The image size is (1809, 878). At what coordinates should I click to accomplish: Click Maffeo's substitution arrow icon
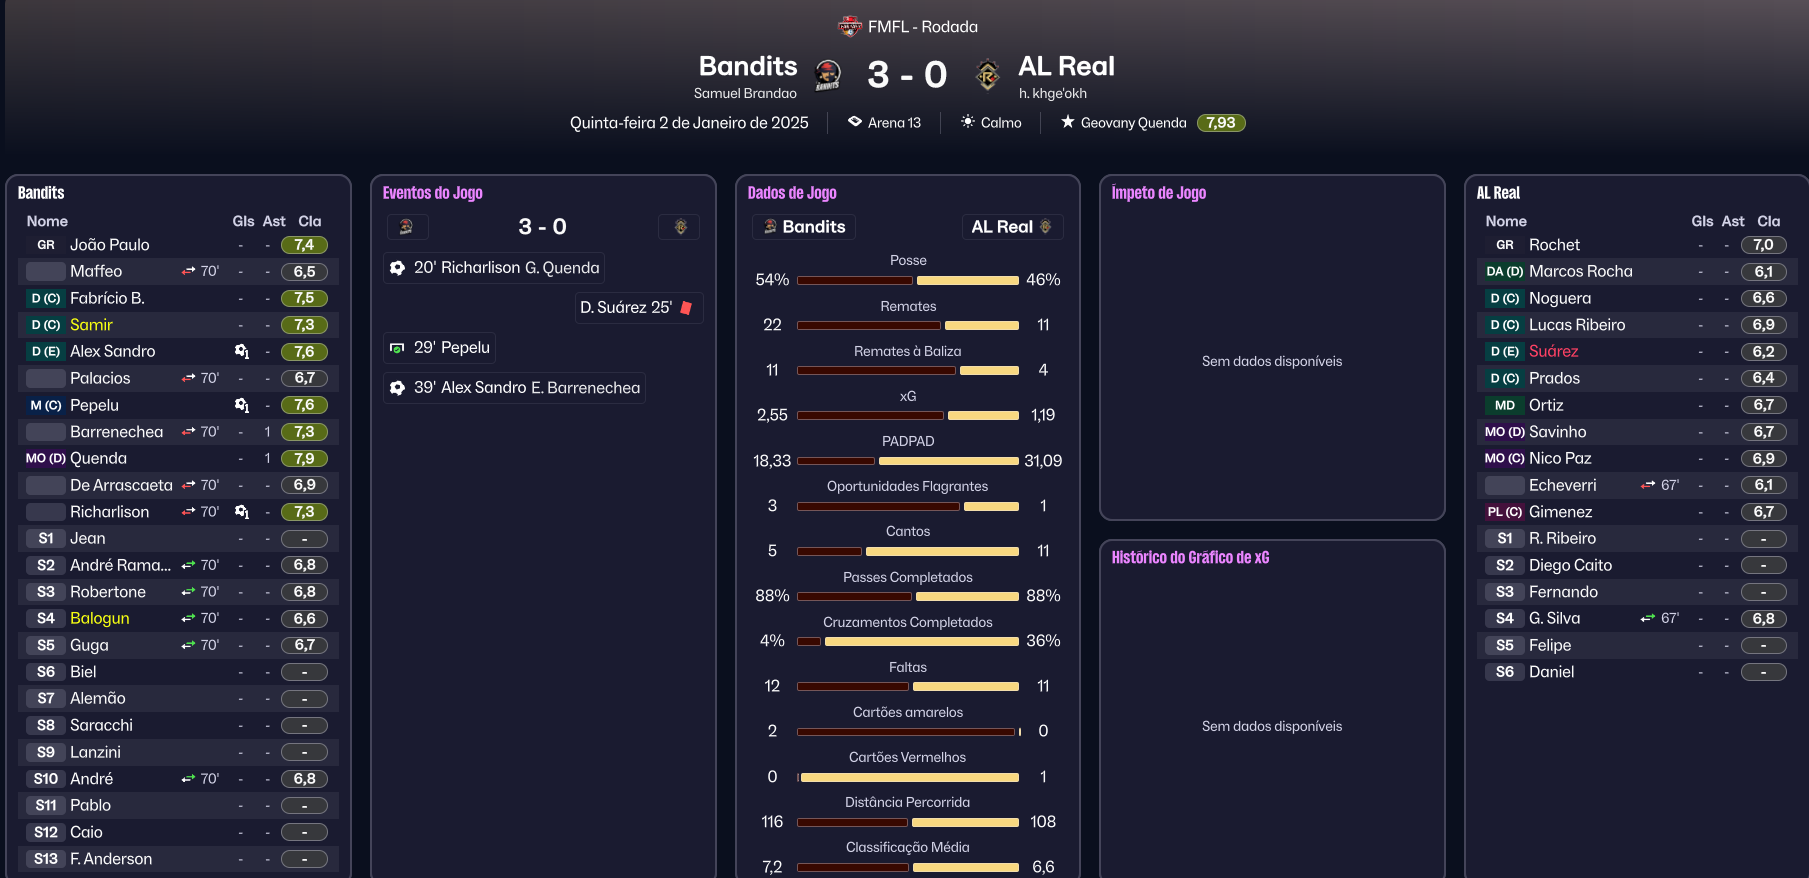[188, 271]
